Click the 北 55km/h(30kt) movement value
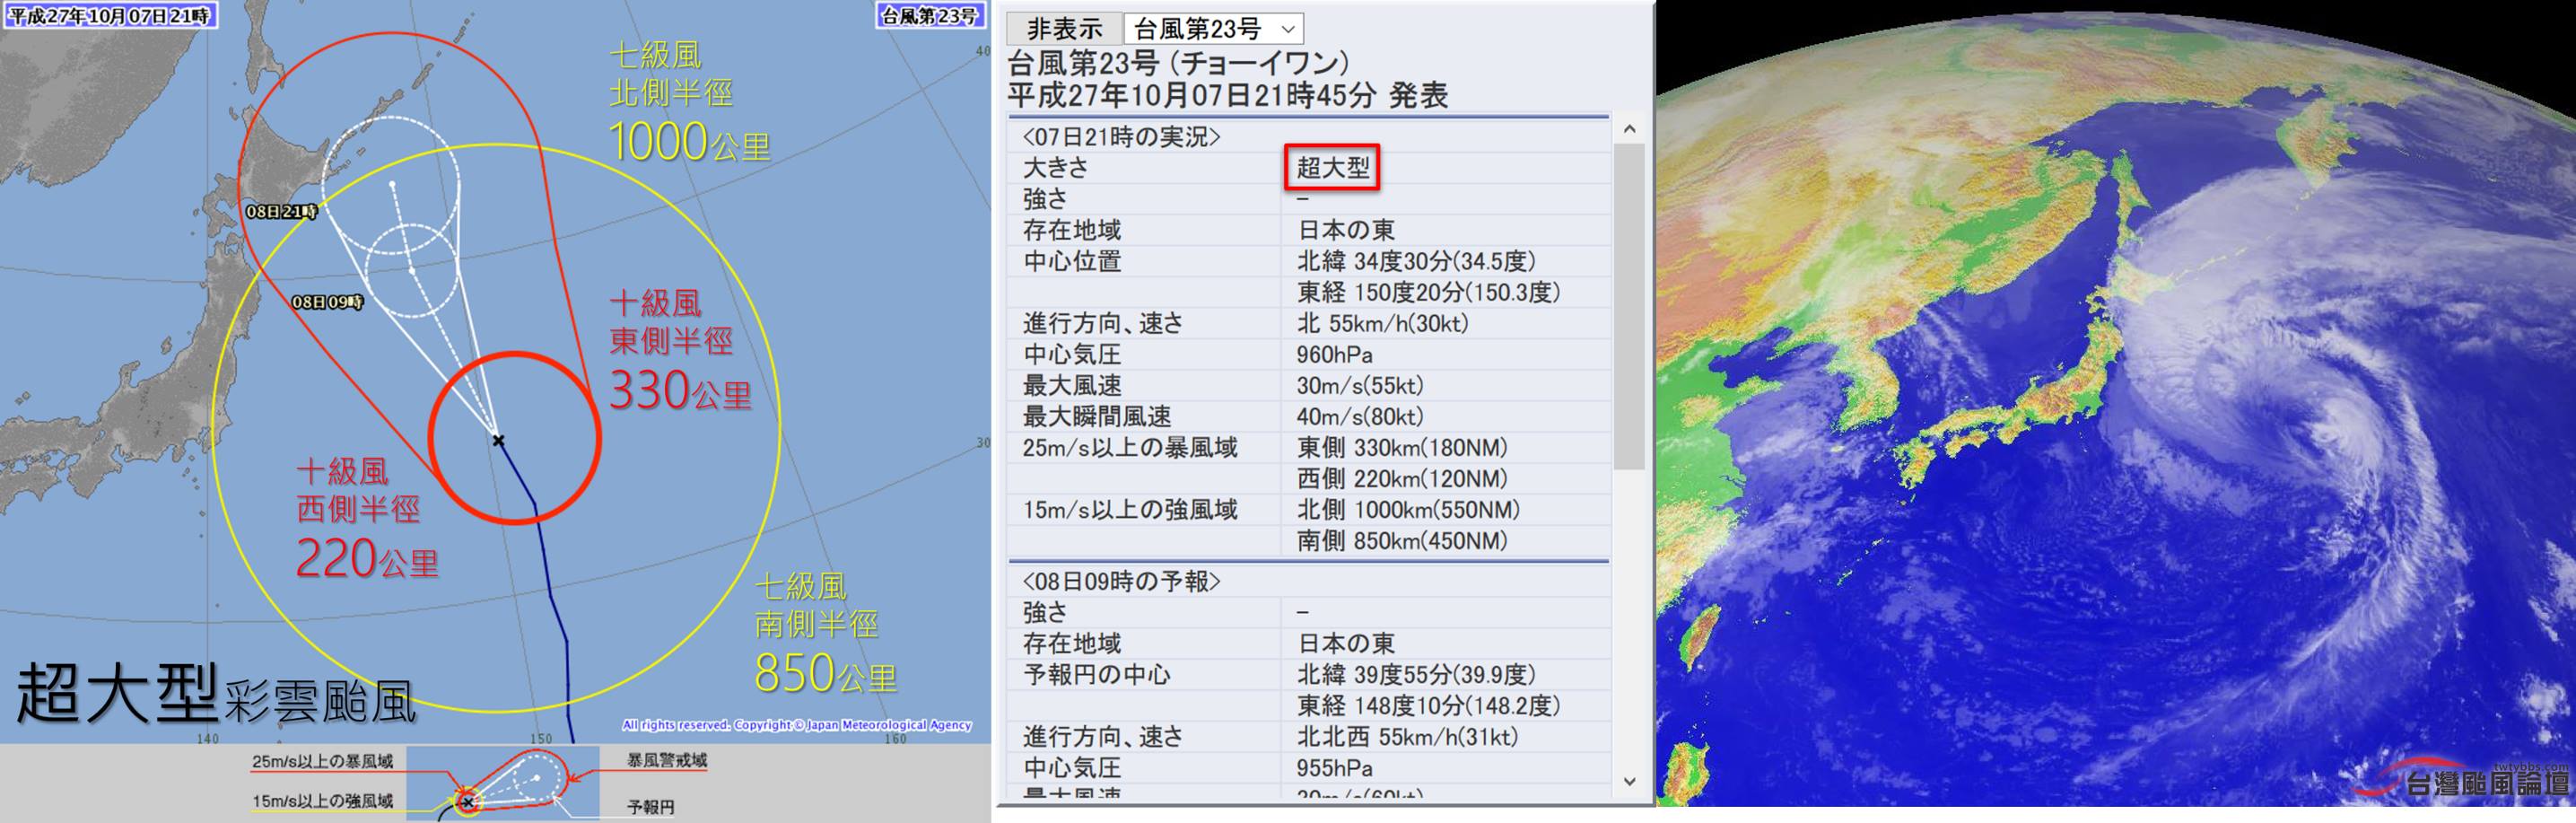This screenshot has height=823, width=2576. [x=1383, y=323]
